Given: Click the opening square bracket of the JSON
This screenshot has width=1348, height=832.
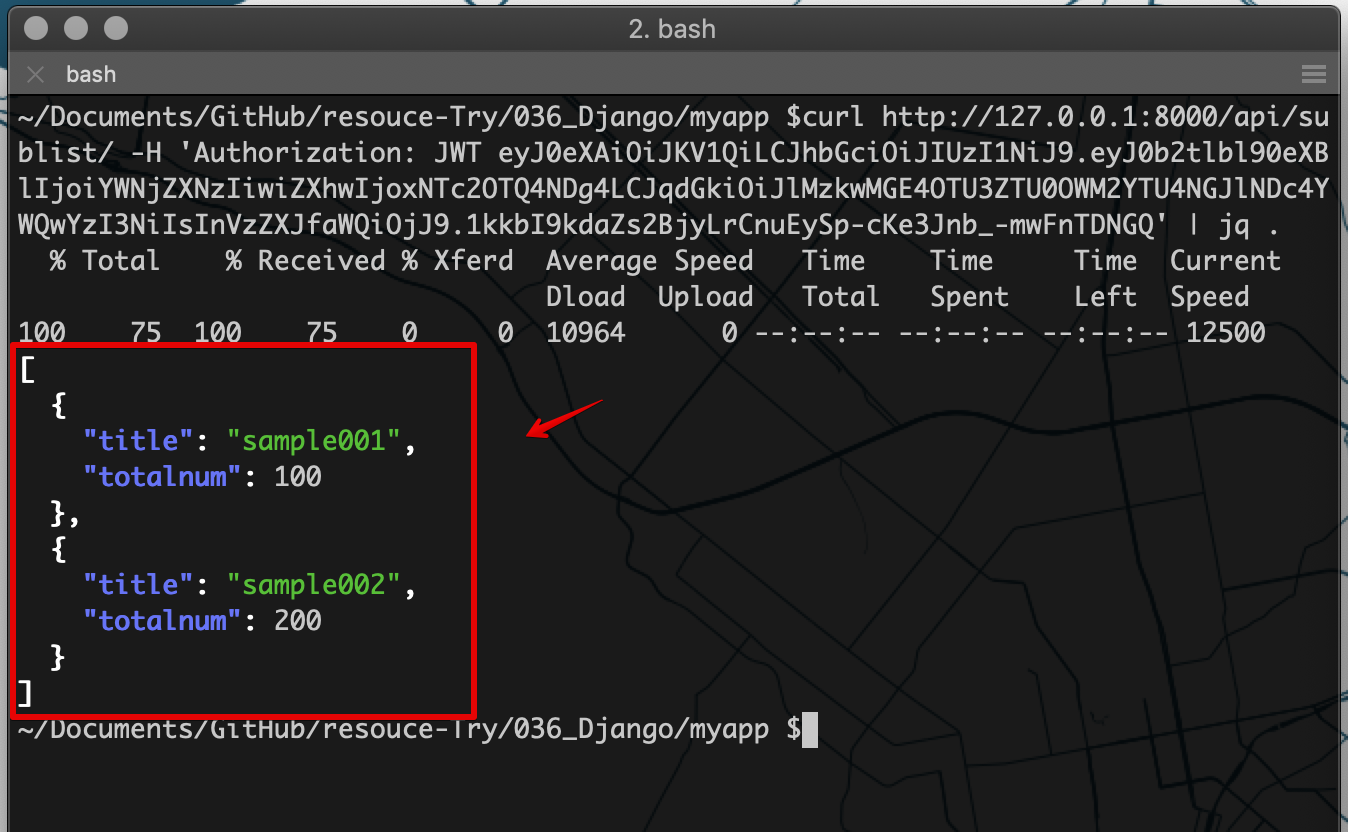Looking at the screenshot, I should point(26,368).
